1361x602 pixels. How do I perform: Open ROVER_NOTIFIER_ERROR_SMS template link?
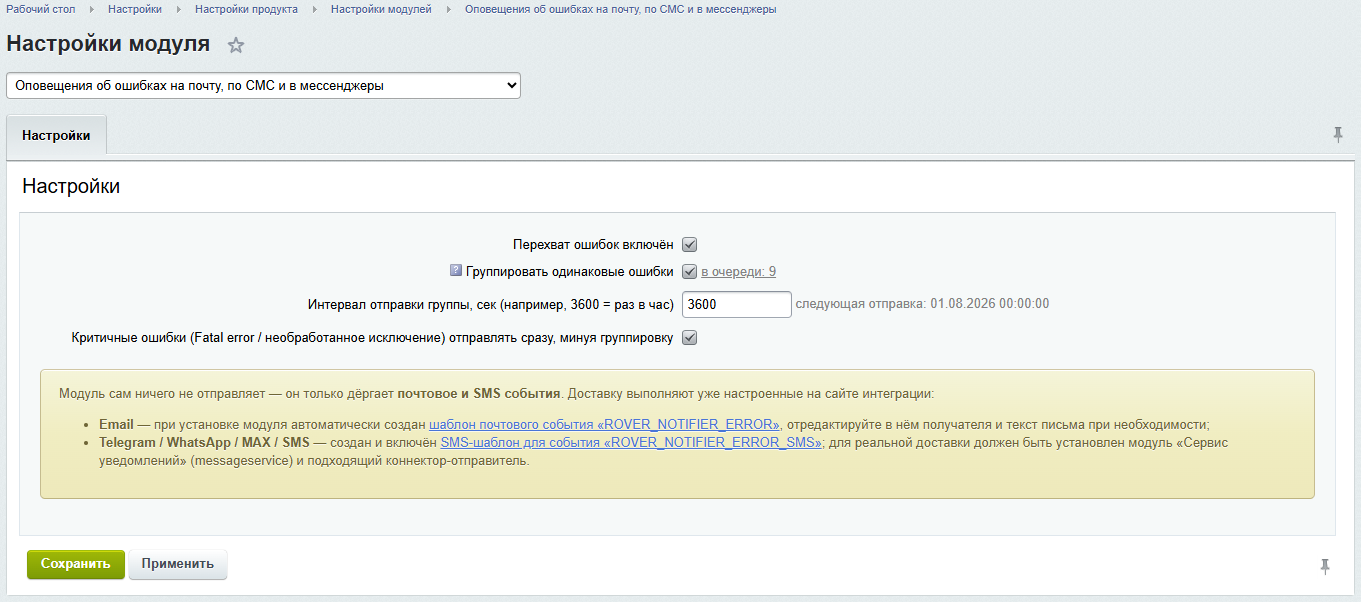[631, 443]
